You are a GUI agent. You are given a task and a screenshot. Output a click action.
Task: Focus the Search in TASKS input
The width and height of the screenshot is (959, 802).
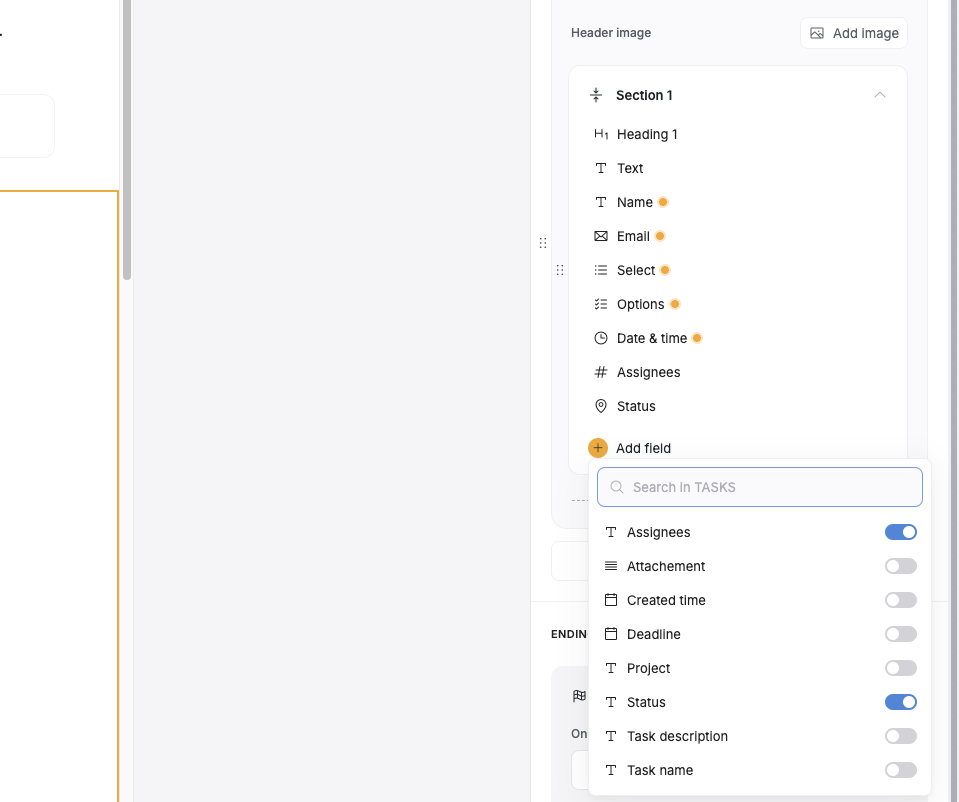[760, 487]
